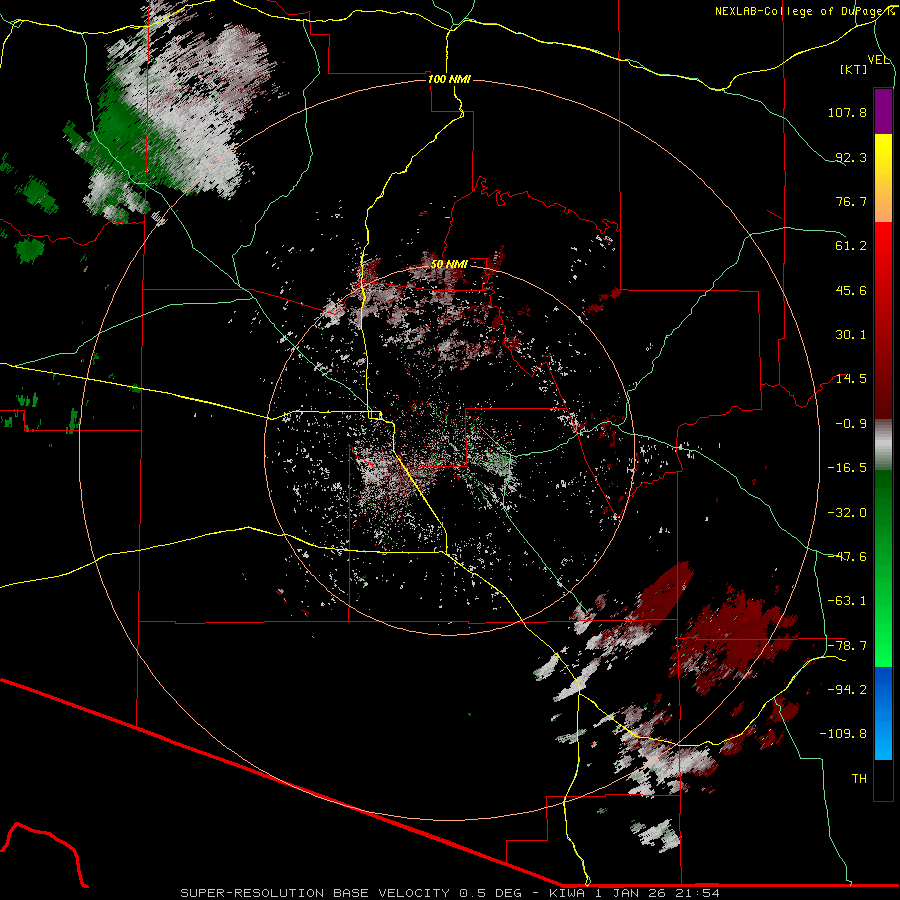Select the 92.3 value on the velocity scale
Image resolution: width=900 pixels, height=900 pixels.
[x=851, y=157]
